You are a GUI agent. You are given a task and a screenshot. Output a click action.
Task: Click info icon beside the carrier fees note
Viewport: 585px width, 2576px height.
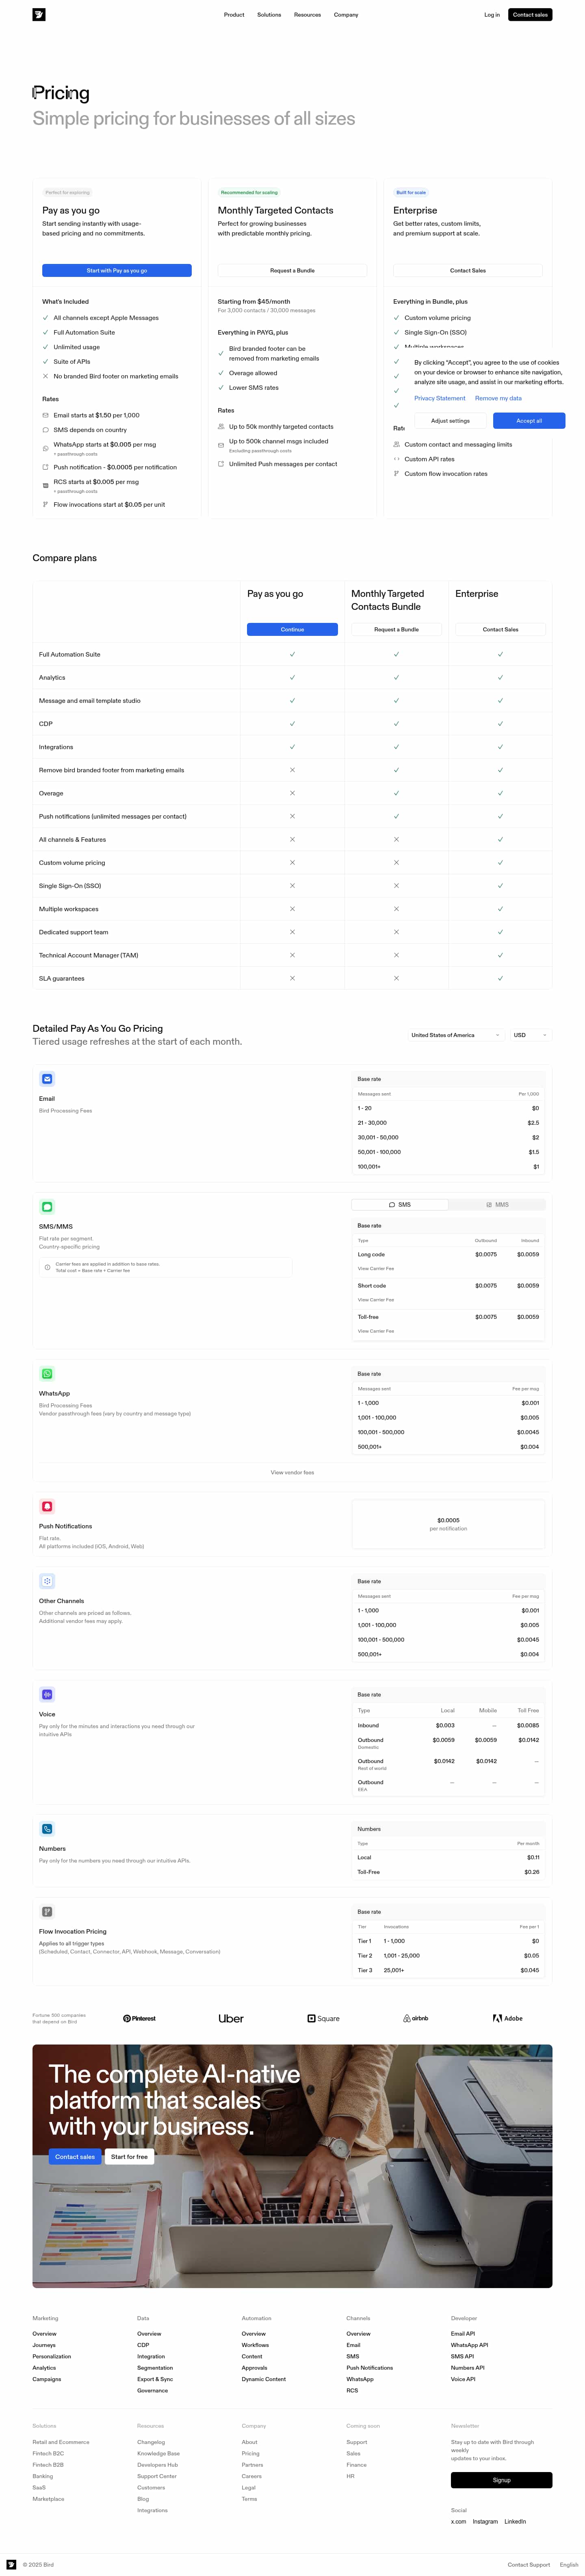coord(47,1267)
